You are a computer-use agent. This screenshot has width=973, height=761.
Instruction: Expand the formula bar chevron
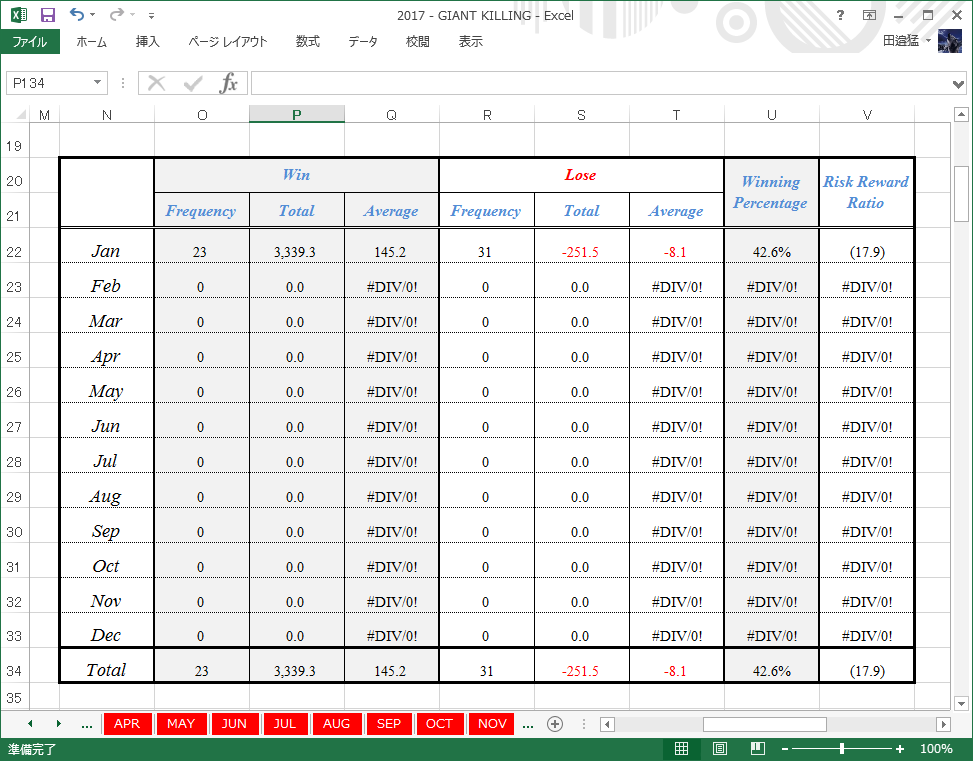[959, 84]
